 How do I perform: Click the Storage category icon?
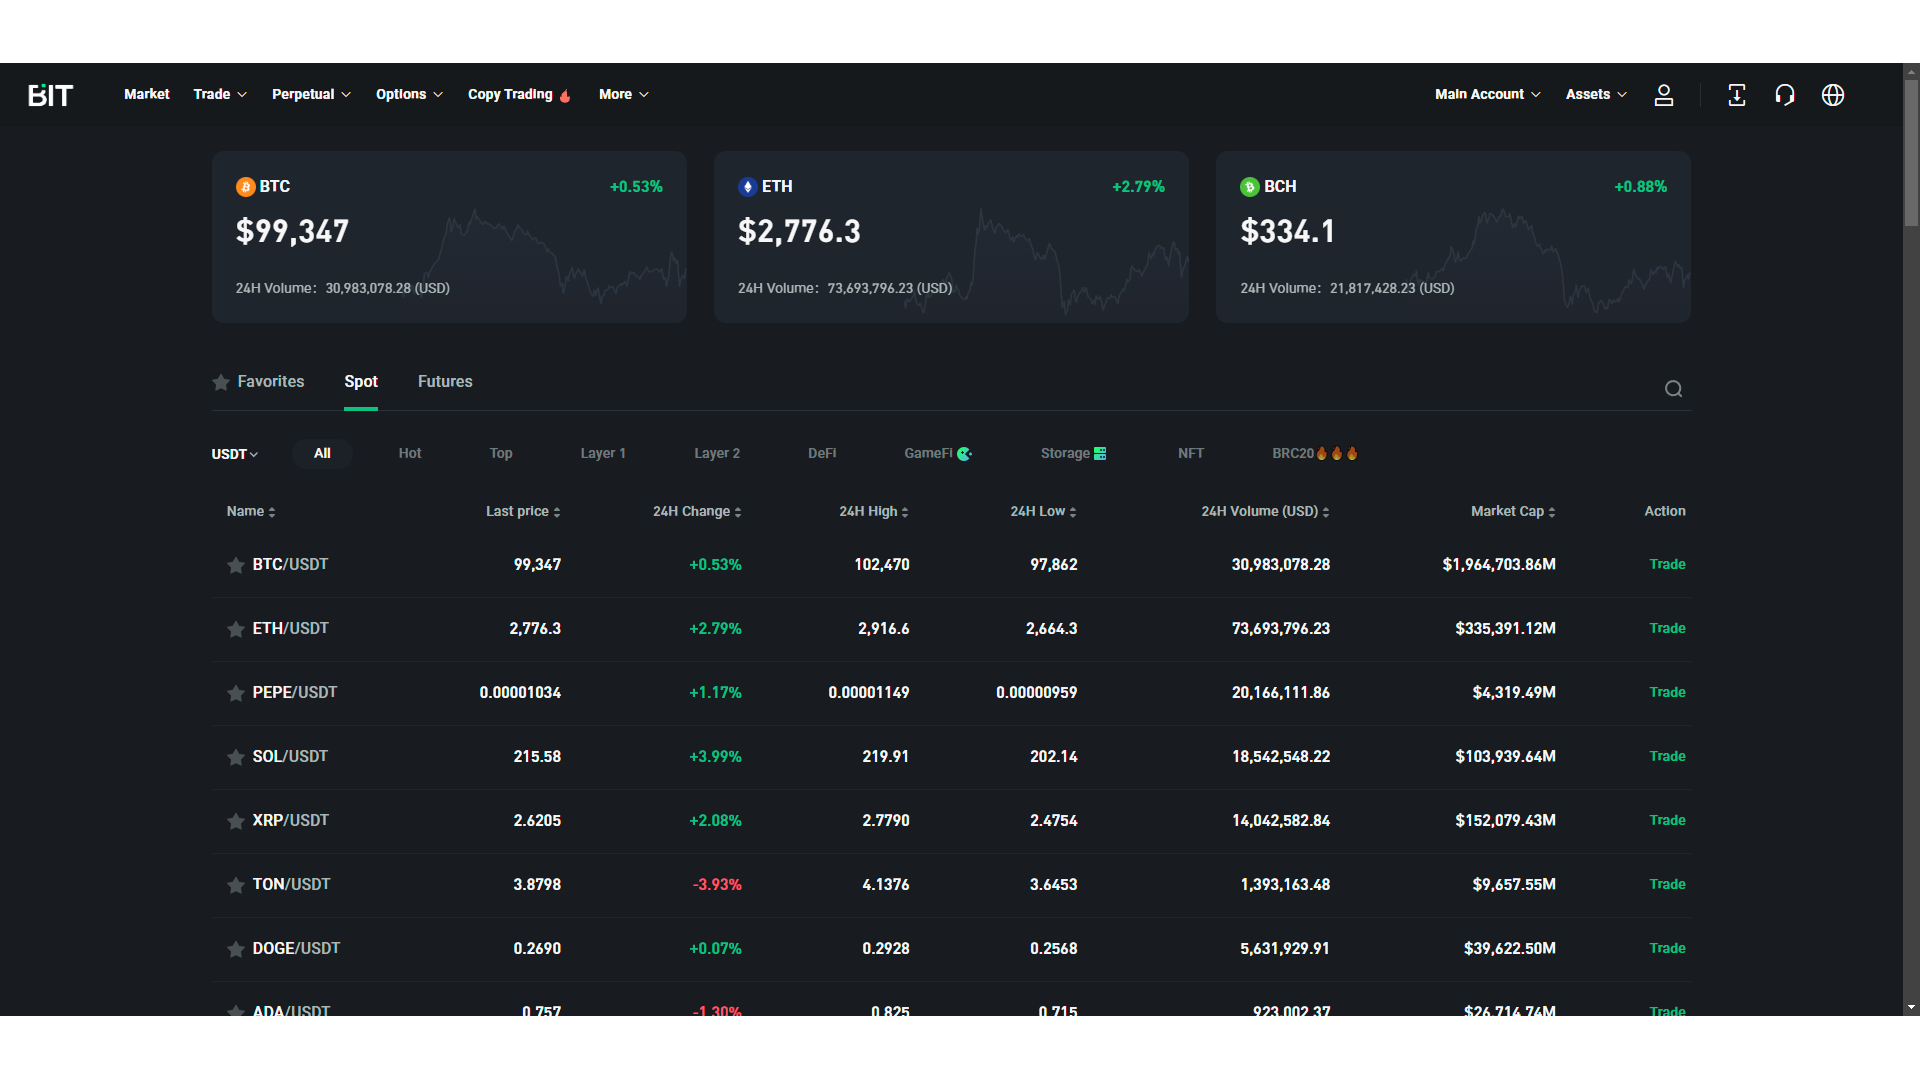point(1100,454)
